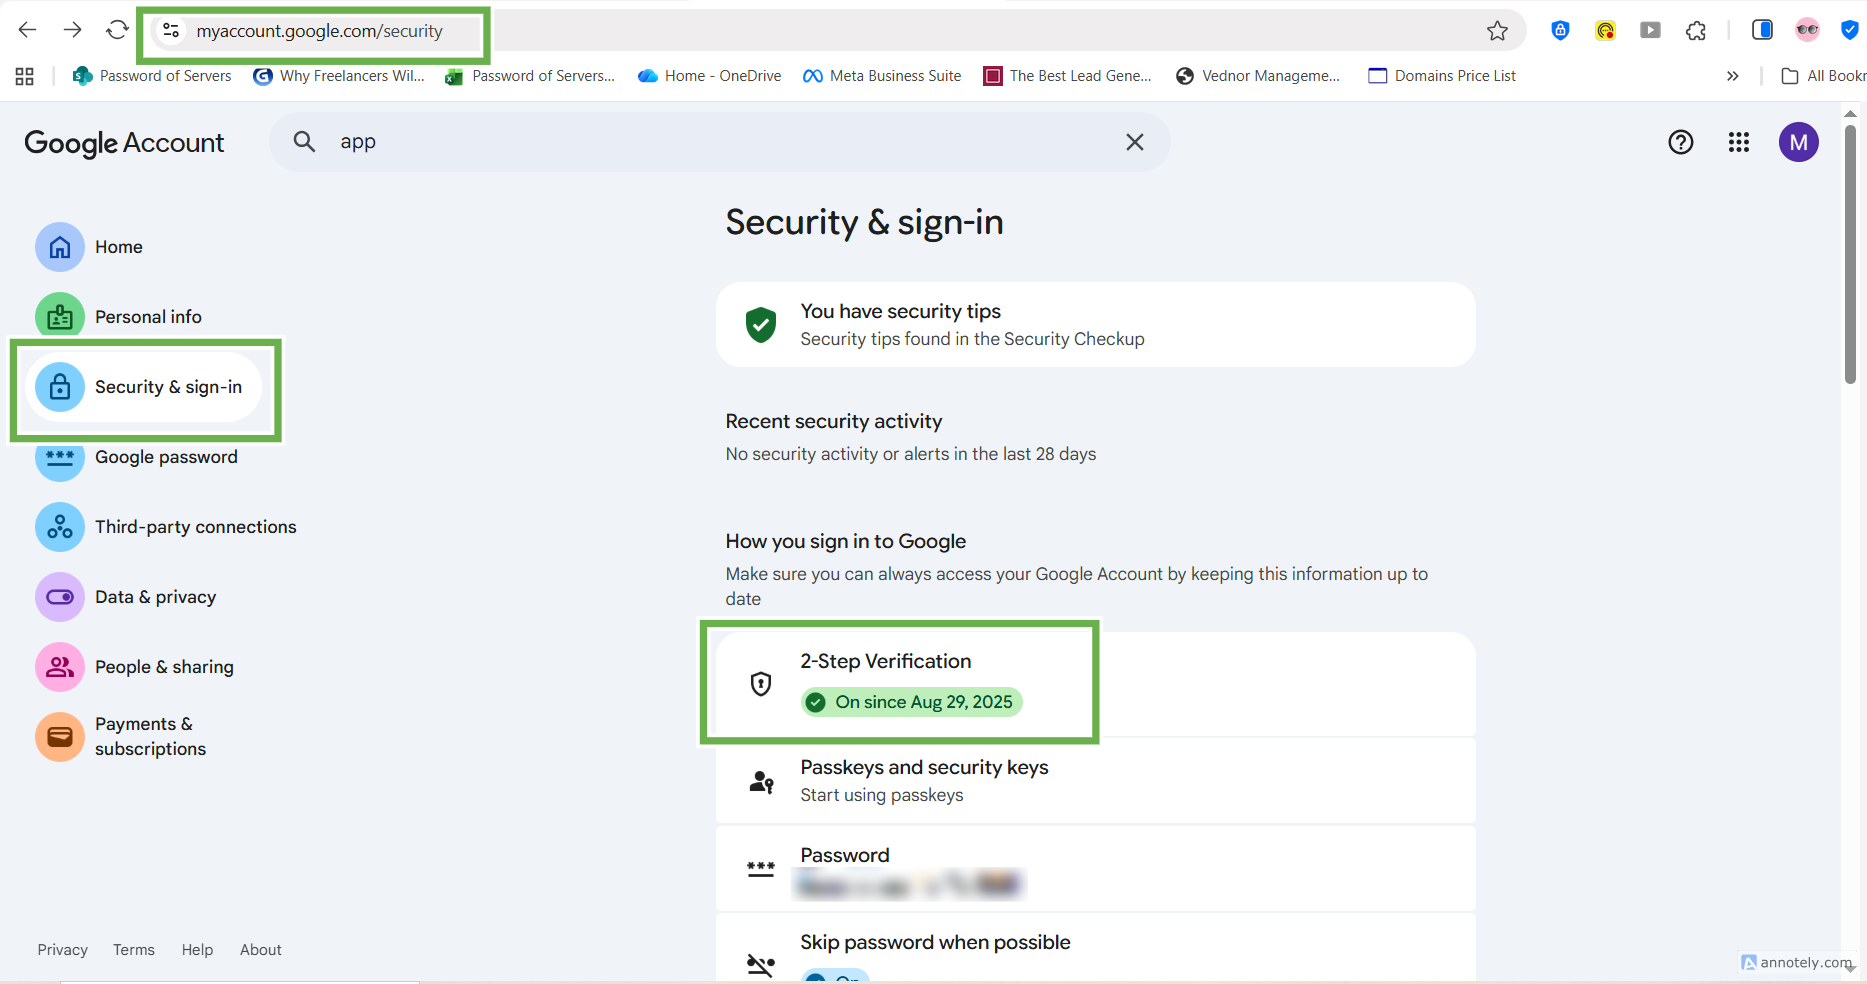This screenshot has width=1867, height=984.
Task: Bookmark this page with the star icon
Action: coord(1497,31)
